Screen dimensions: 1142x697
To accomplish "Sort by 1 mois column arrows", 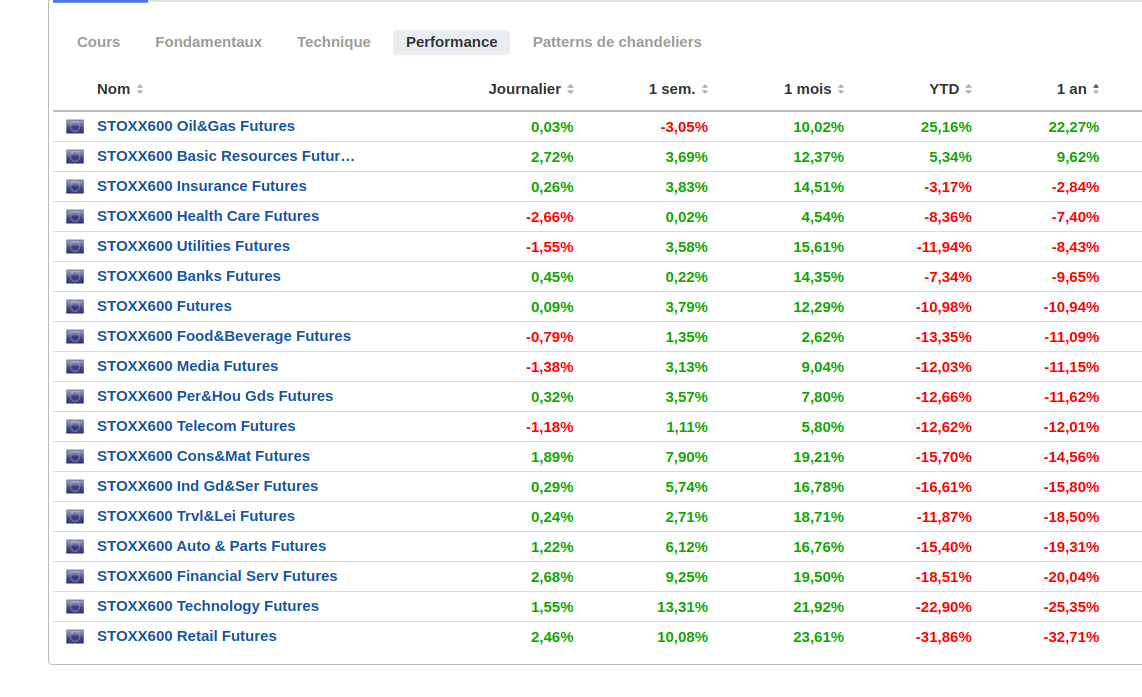I will pyautogui.click(x=840, y=89).
